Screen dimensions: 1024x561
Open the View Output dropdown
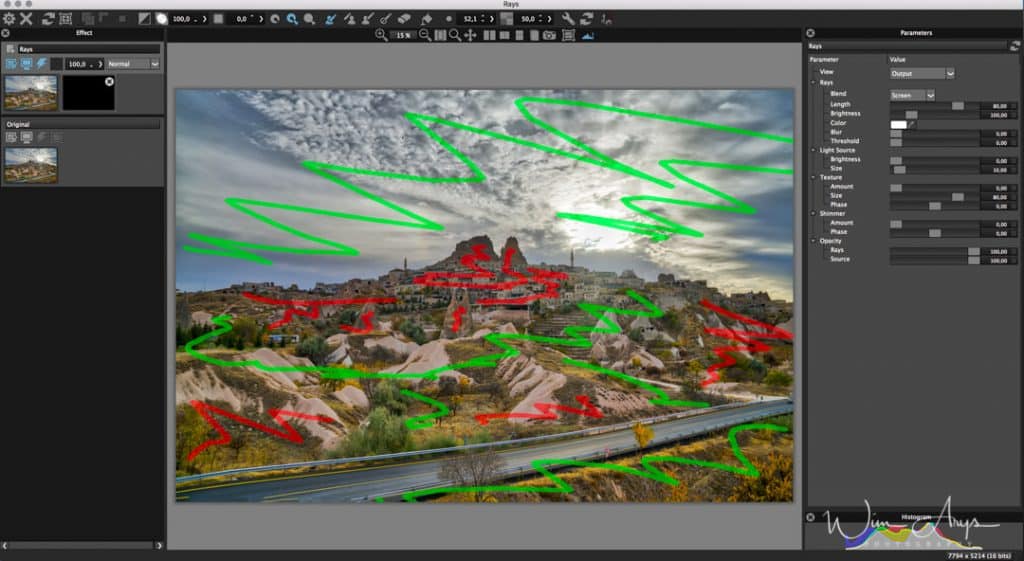tap(922, 74)
